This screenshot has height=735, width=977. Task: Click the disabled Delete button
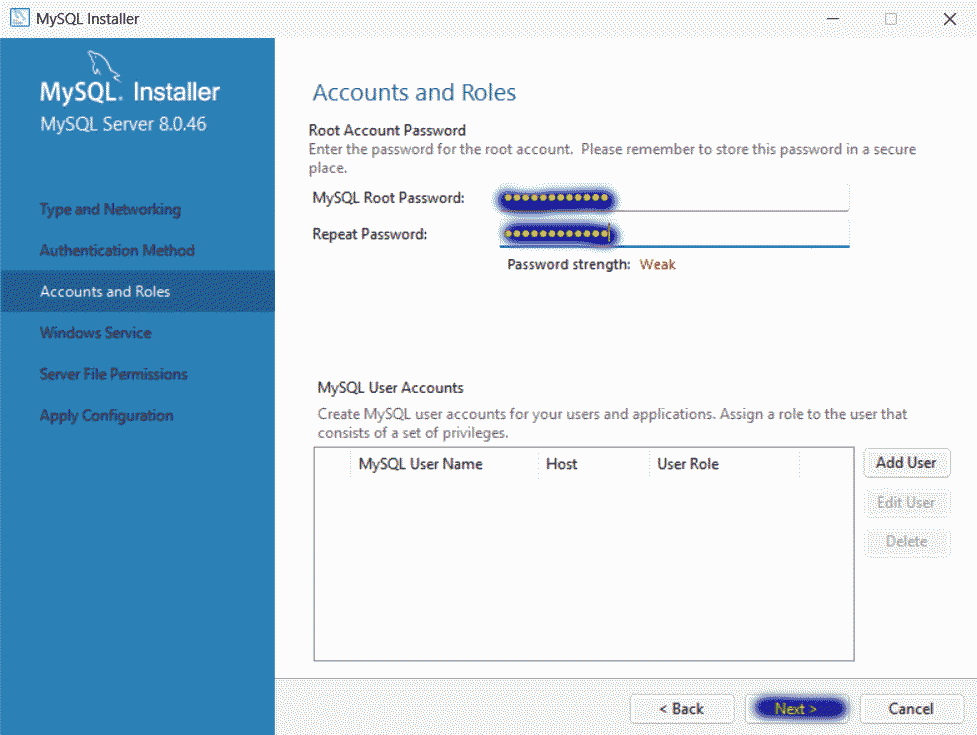907,542
